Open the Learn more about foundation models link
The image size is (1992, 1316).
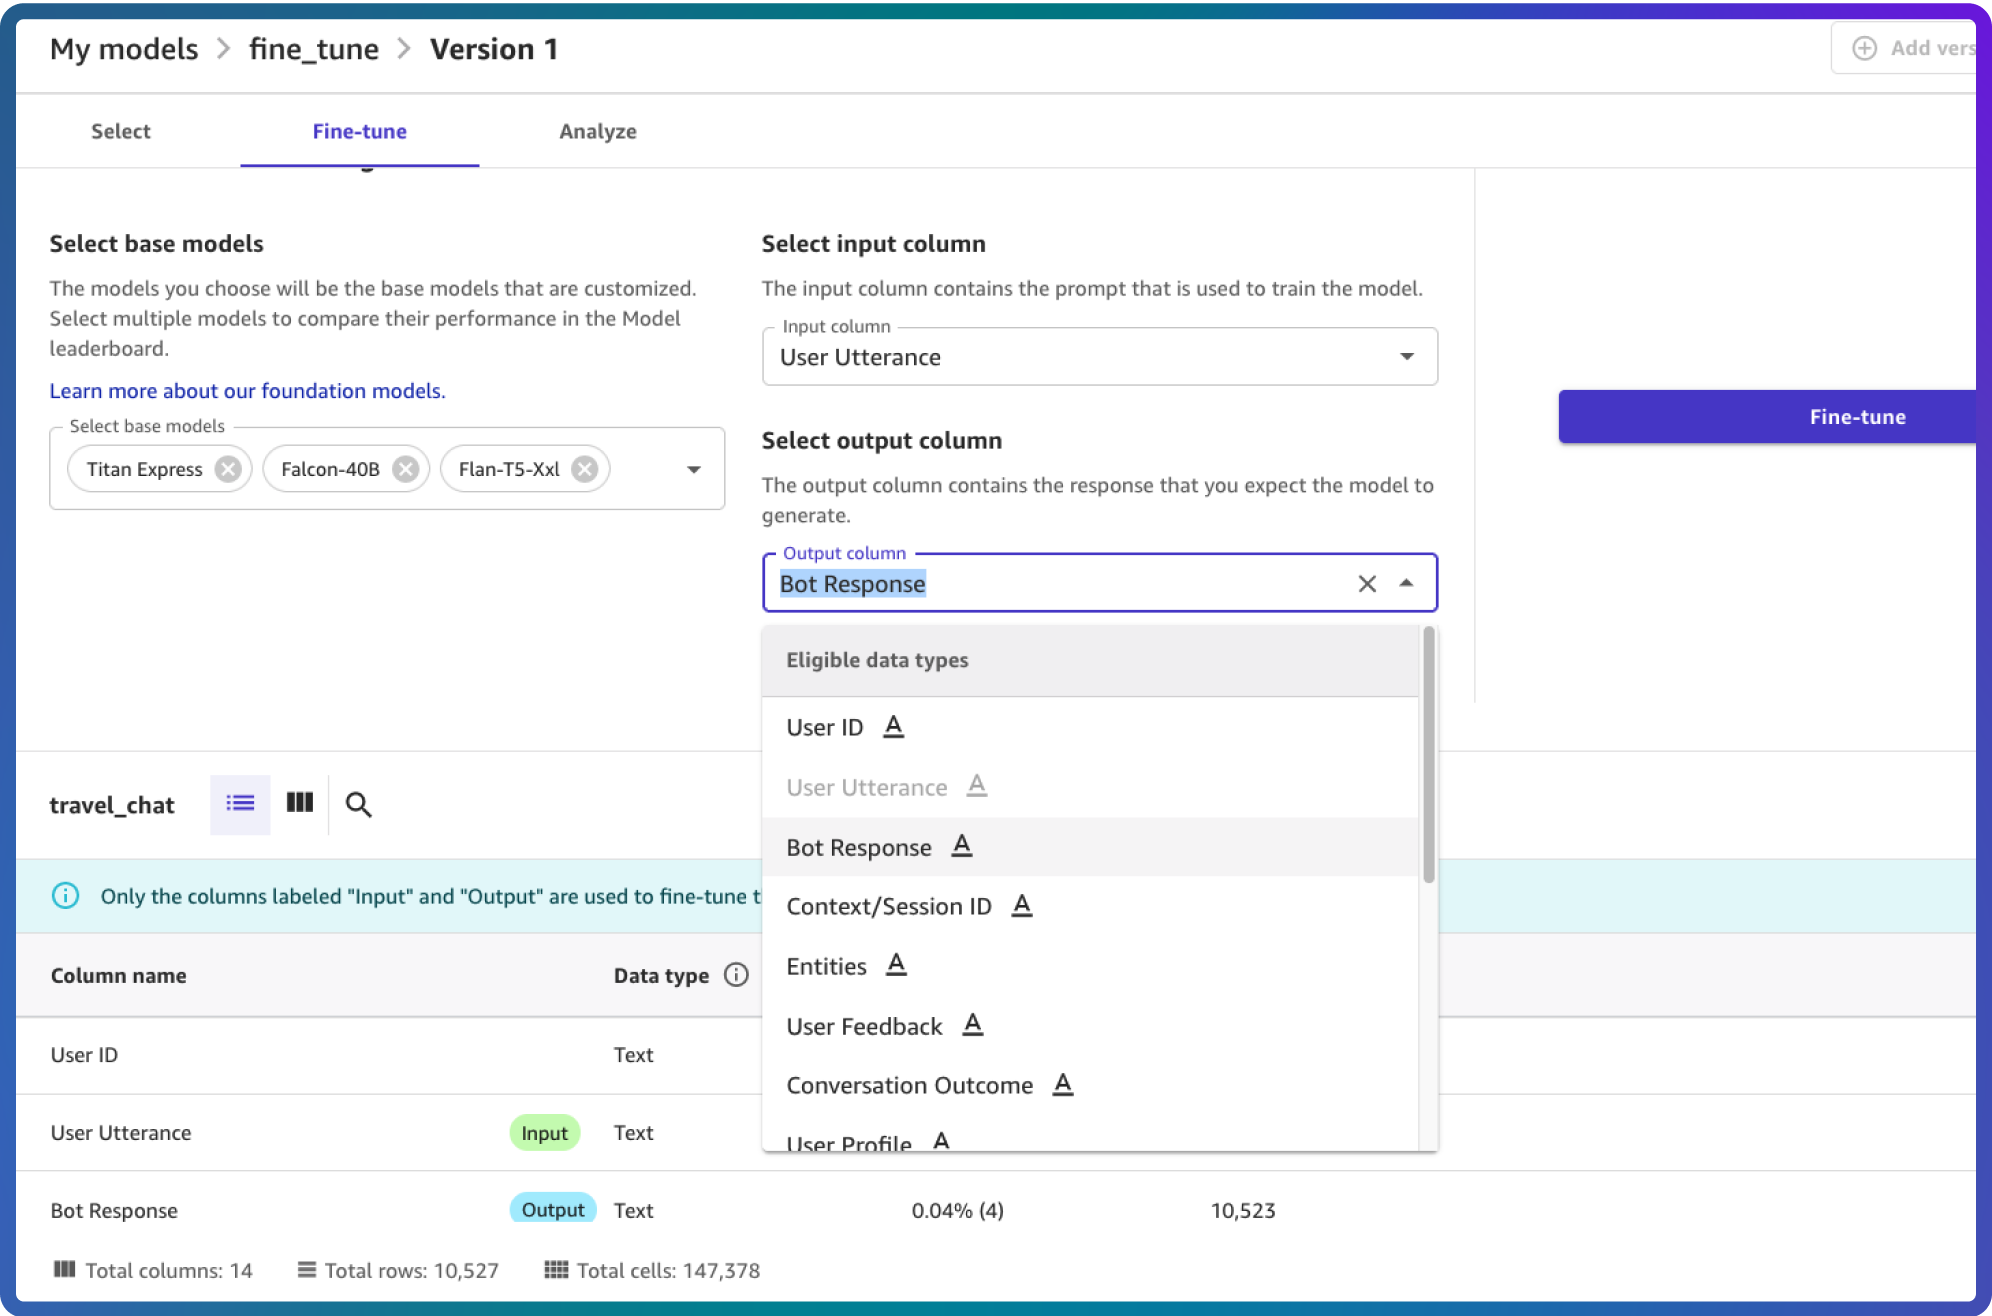247,389
